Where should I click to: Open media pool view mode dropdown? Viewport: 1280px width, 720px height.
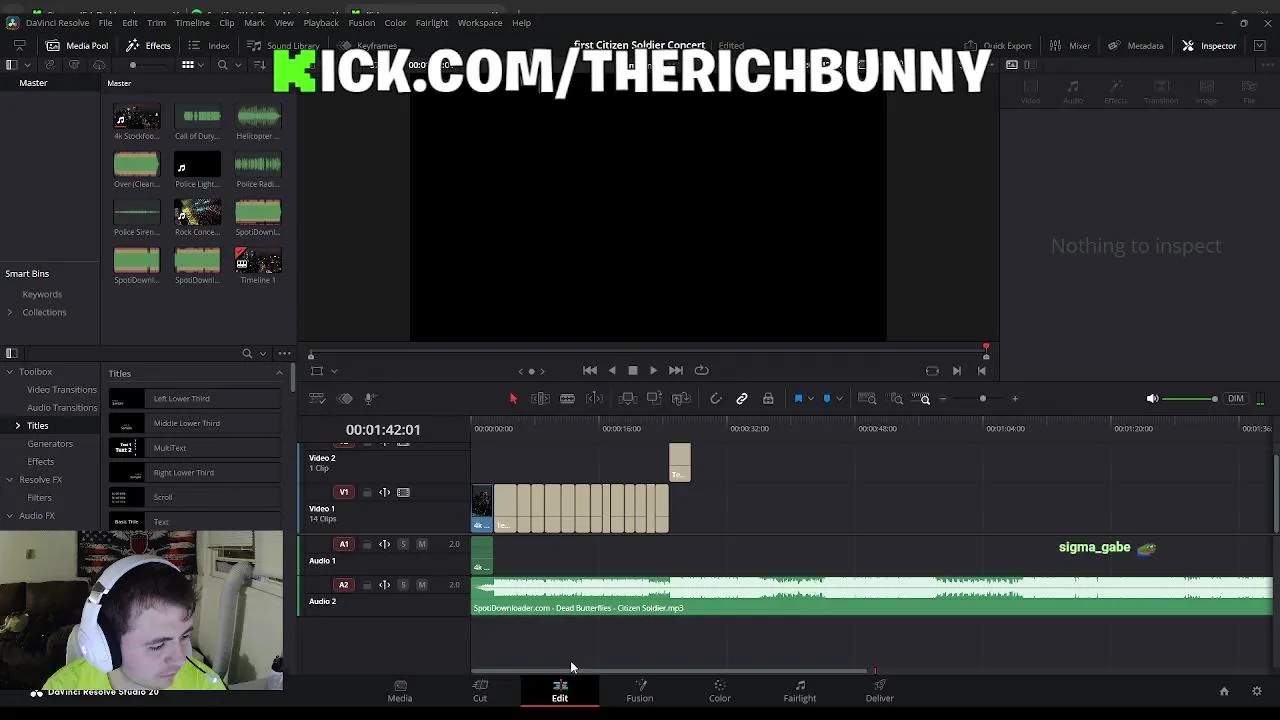(203, 65)
